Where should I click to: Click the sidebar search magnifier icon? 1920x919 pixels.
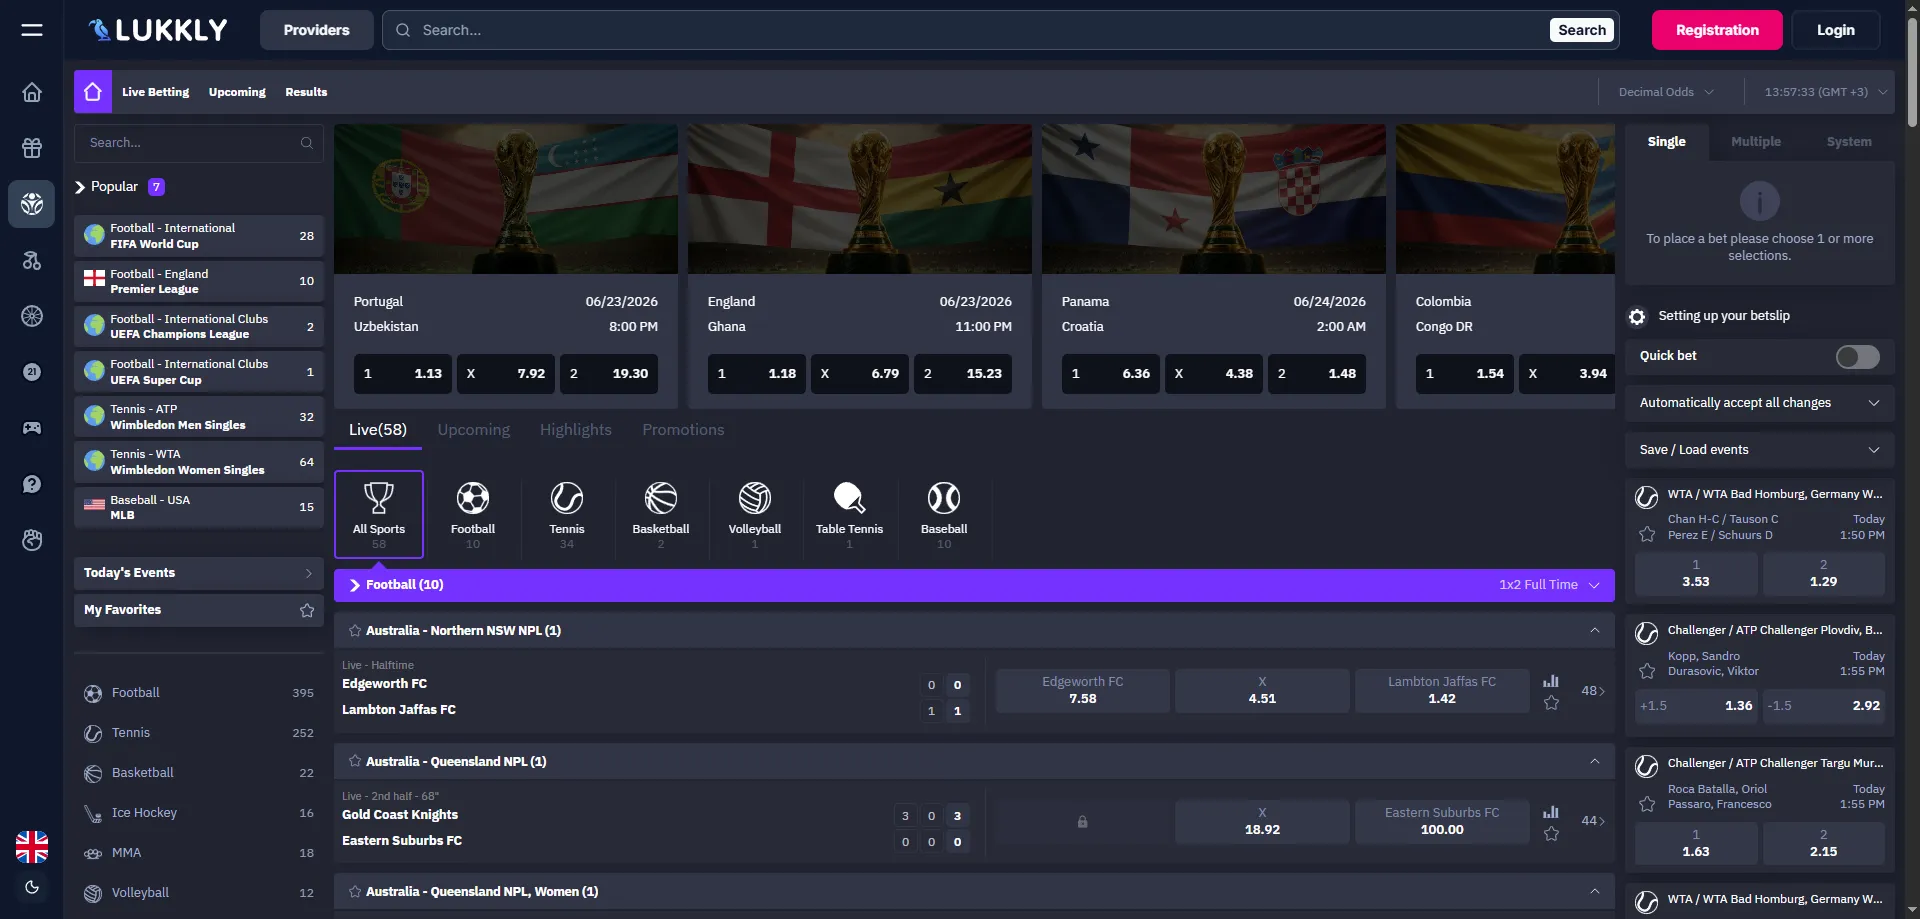307,143
